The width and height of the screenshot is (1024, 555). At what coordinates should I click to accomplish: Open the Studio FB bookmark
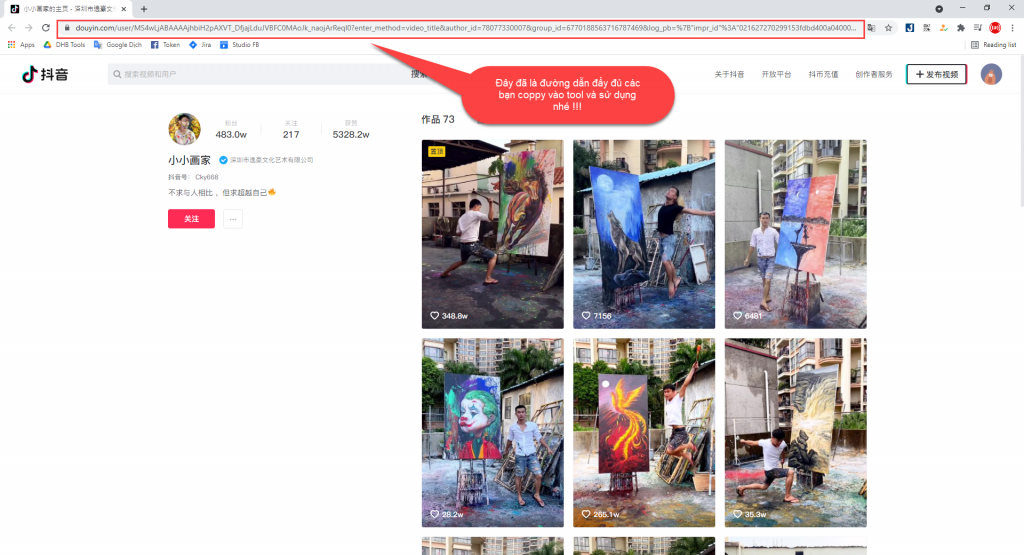(239, 44)
